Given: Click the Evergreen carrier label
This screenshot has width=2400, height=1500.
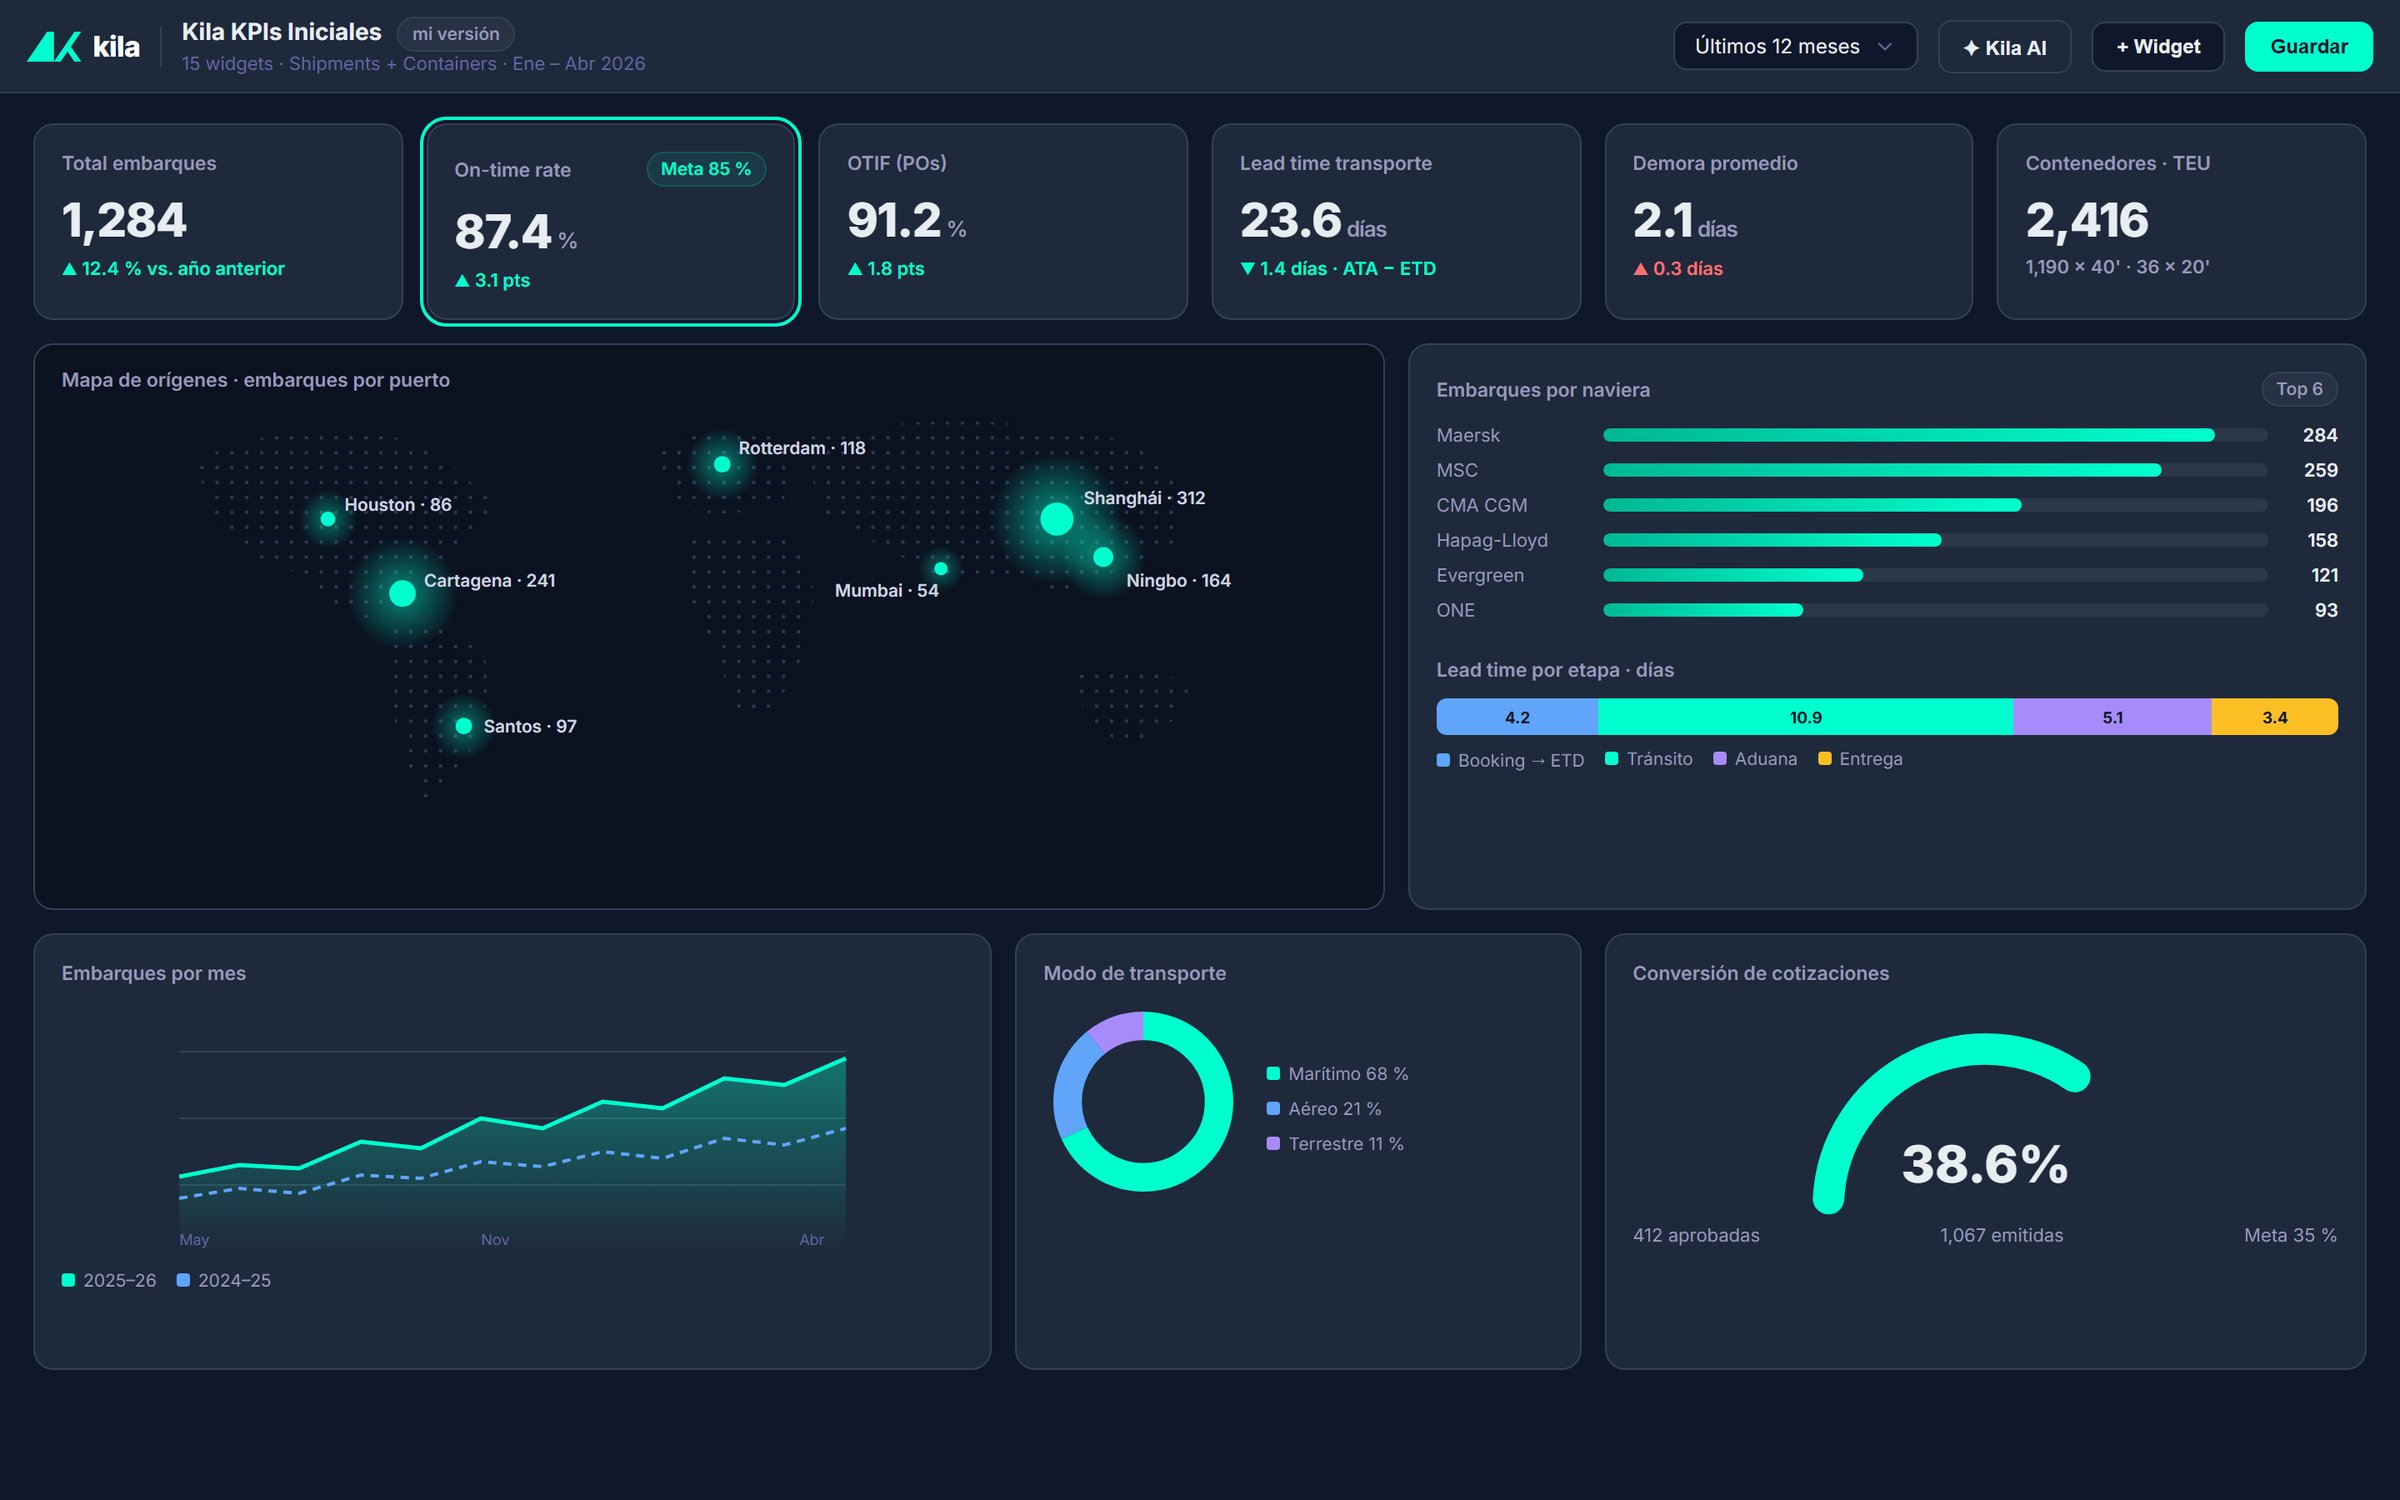Looking at the screenshot, I should [1480, 575].
